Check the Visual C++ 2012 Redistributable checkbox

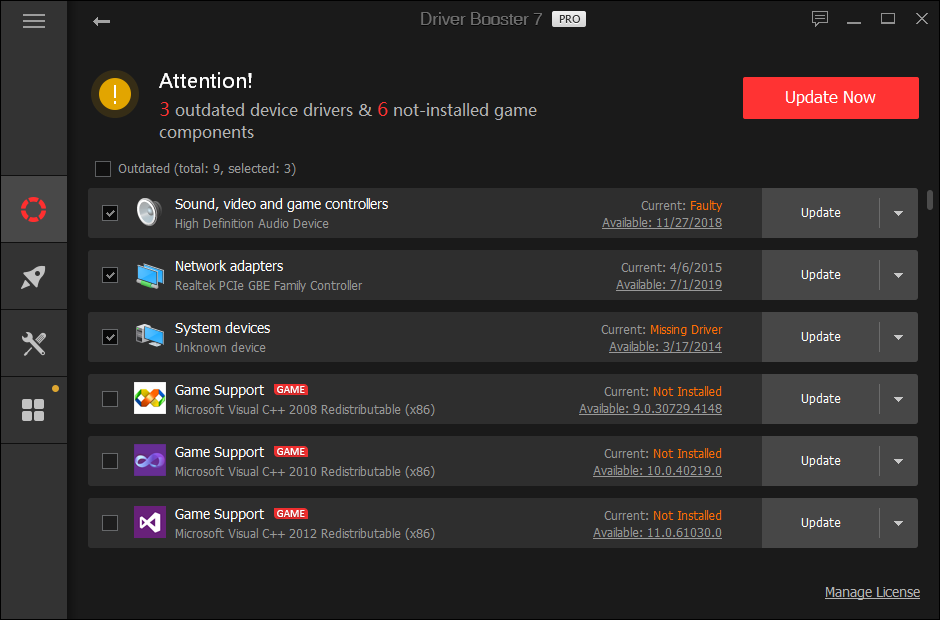(x=110, y=523)
